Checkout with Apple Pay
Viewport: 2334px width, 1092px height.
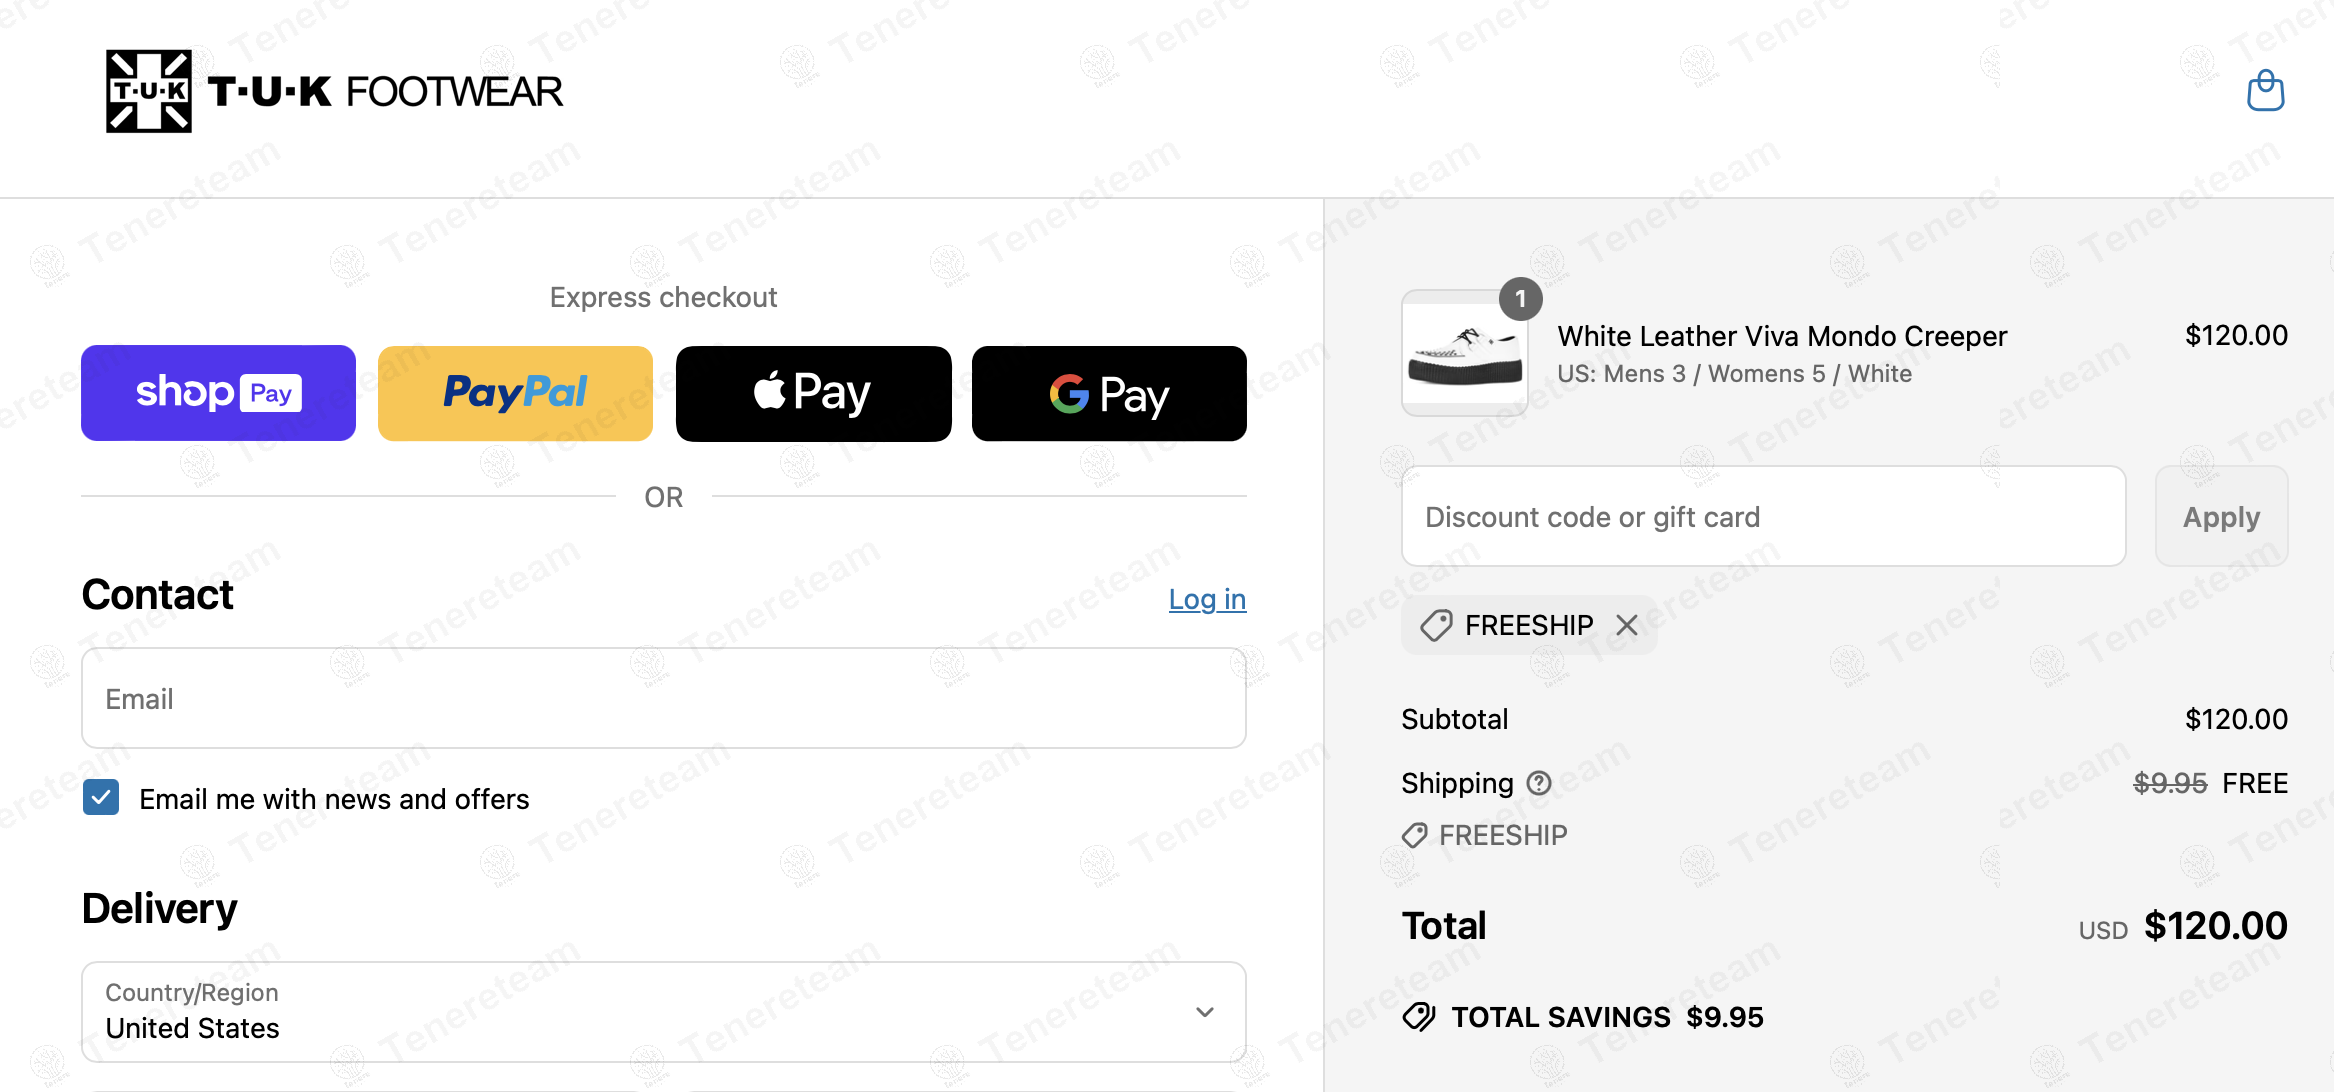[x=813, y=393]
